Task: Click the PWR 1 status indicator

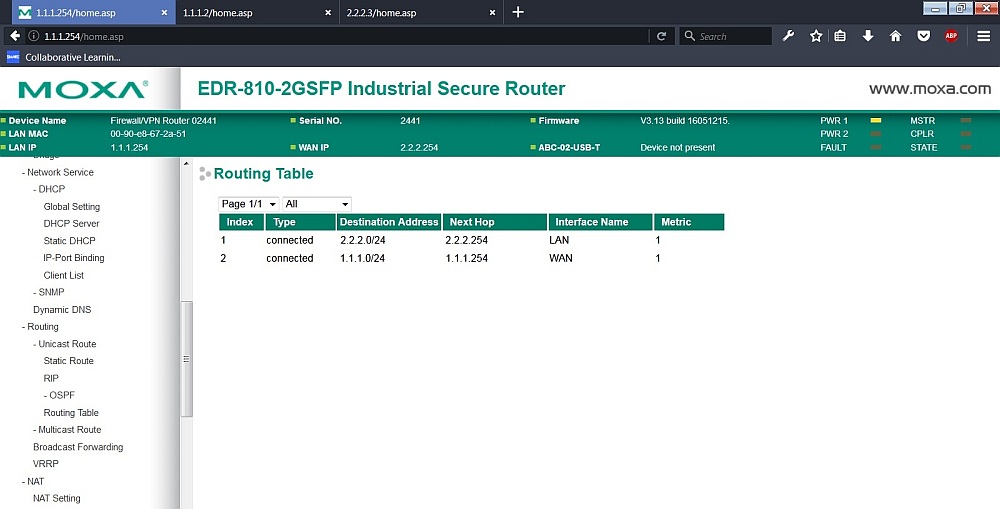Action: click(x=876, y=121)
